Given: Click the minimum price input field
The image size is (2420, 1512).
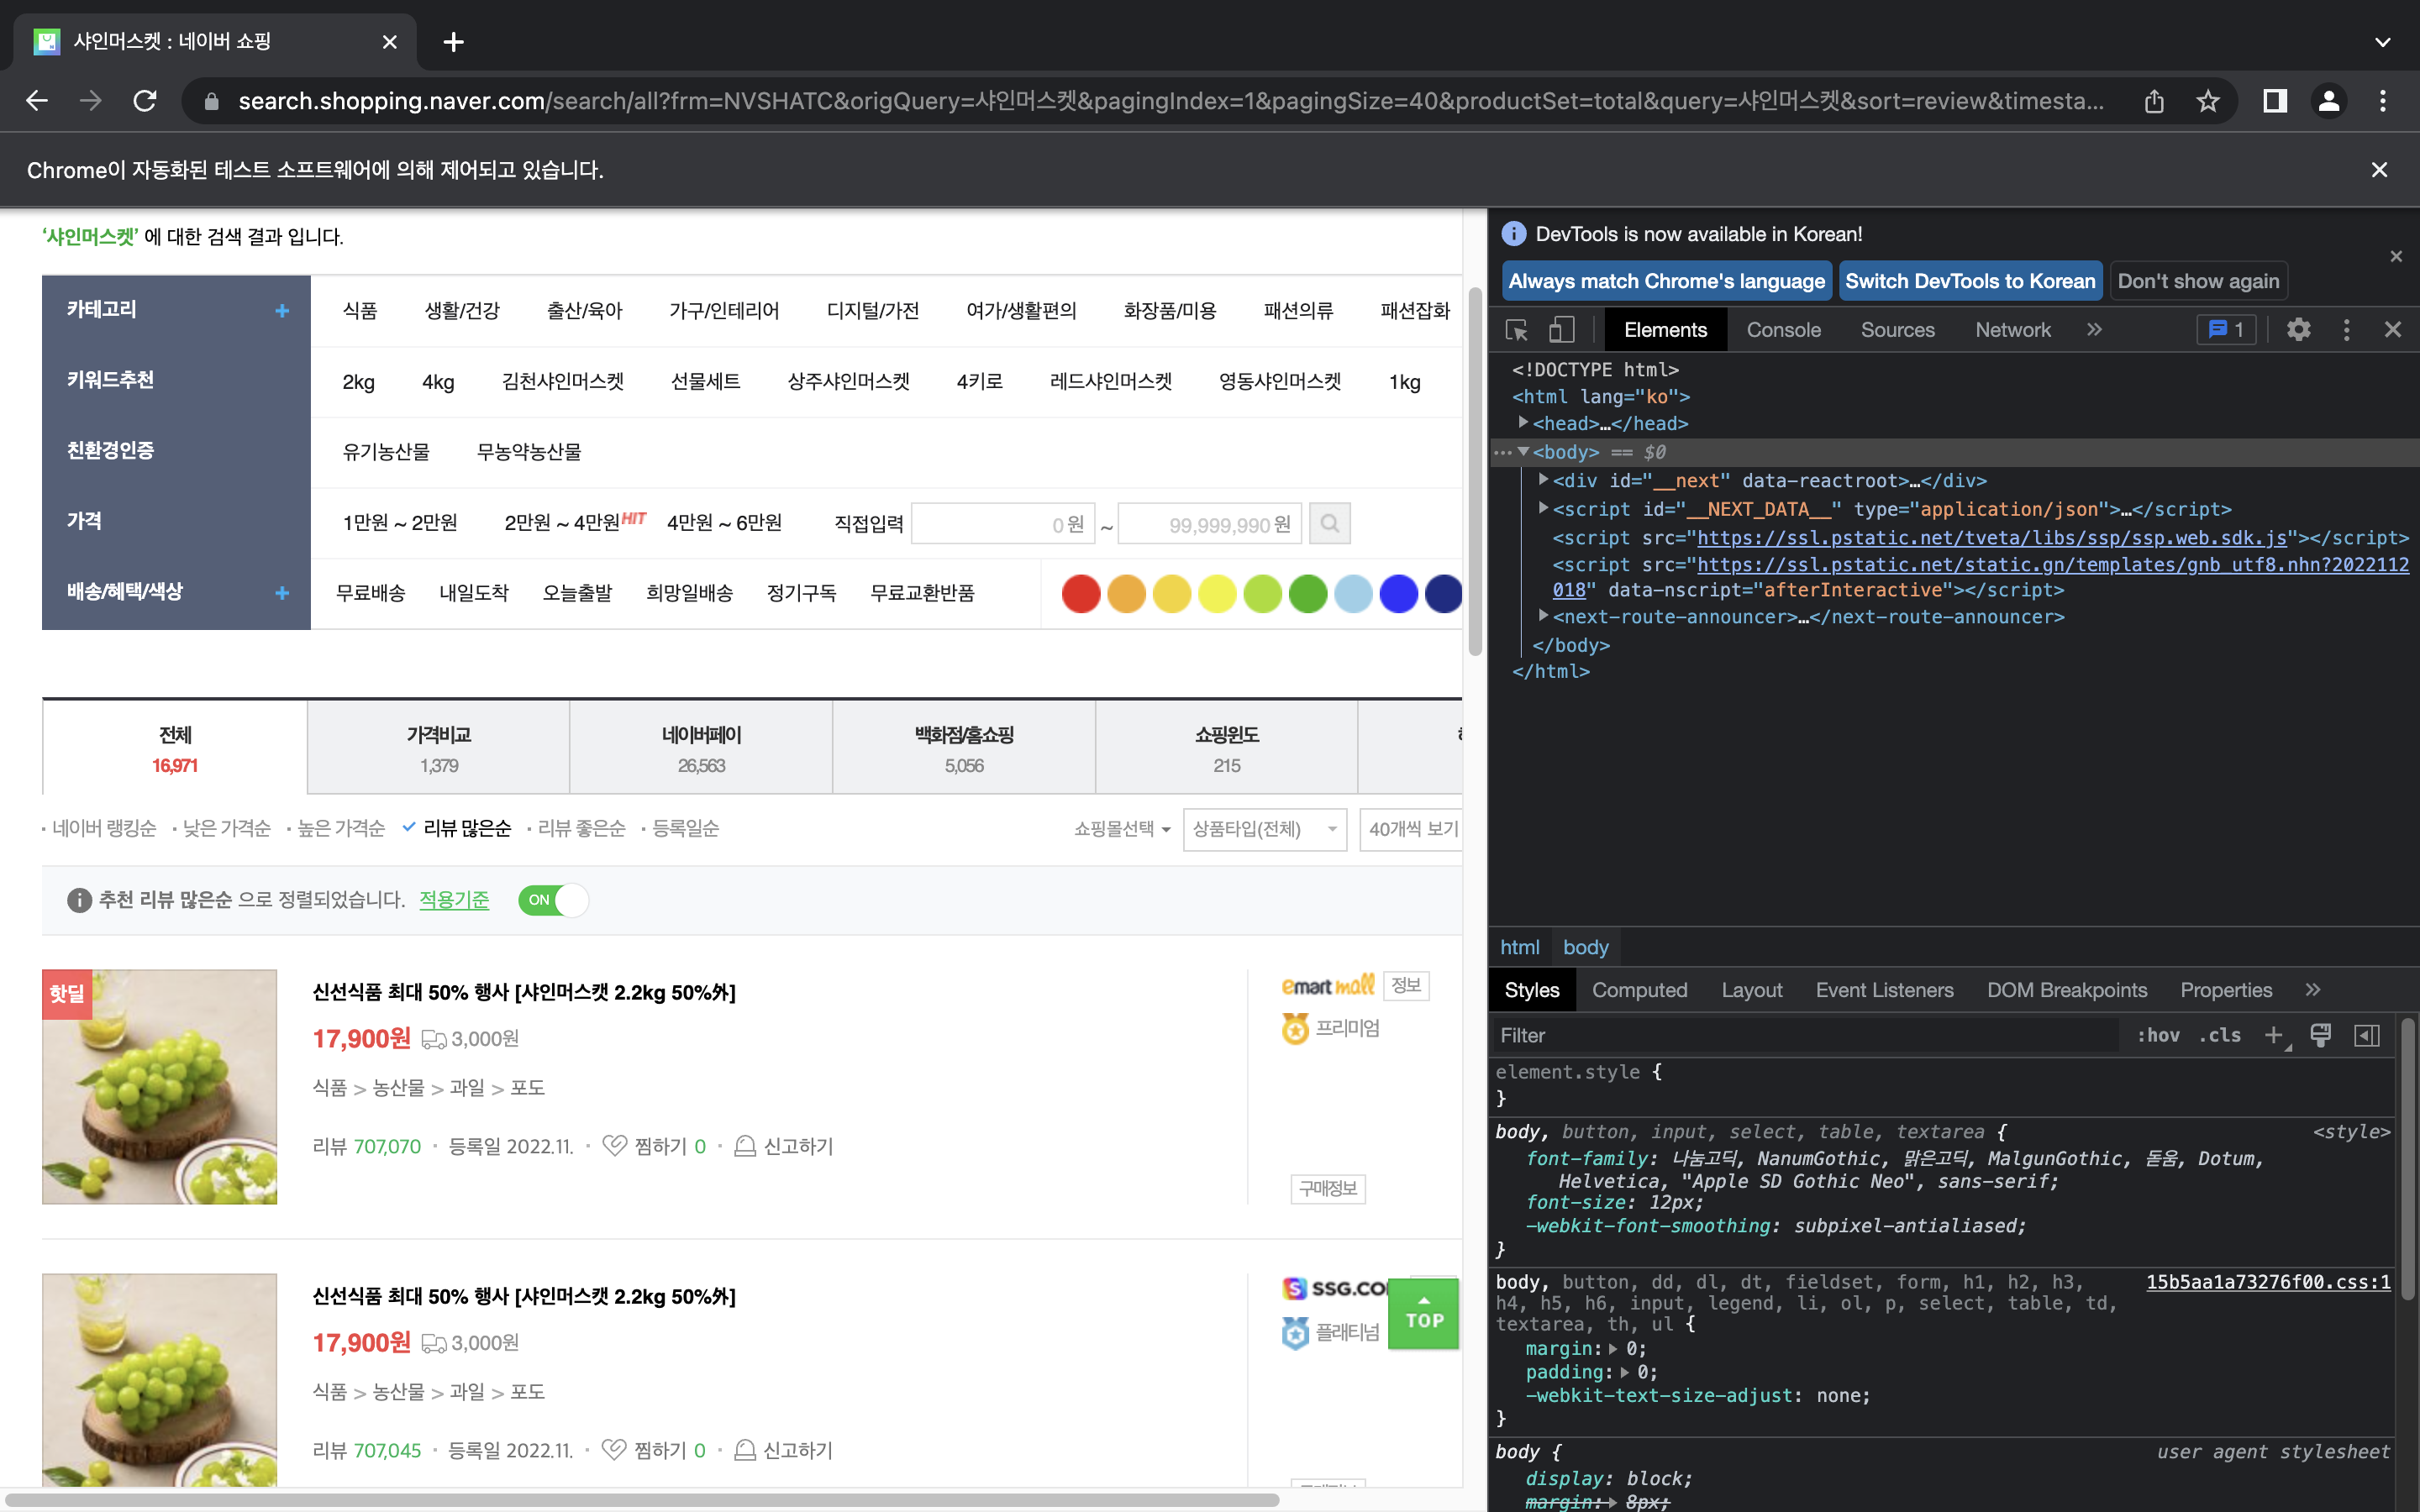Looking at the screenshot, I should 1002,524.
